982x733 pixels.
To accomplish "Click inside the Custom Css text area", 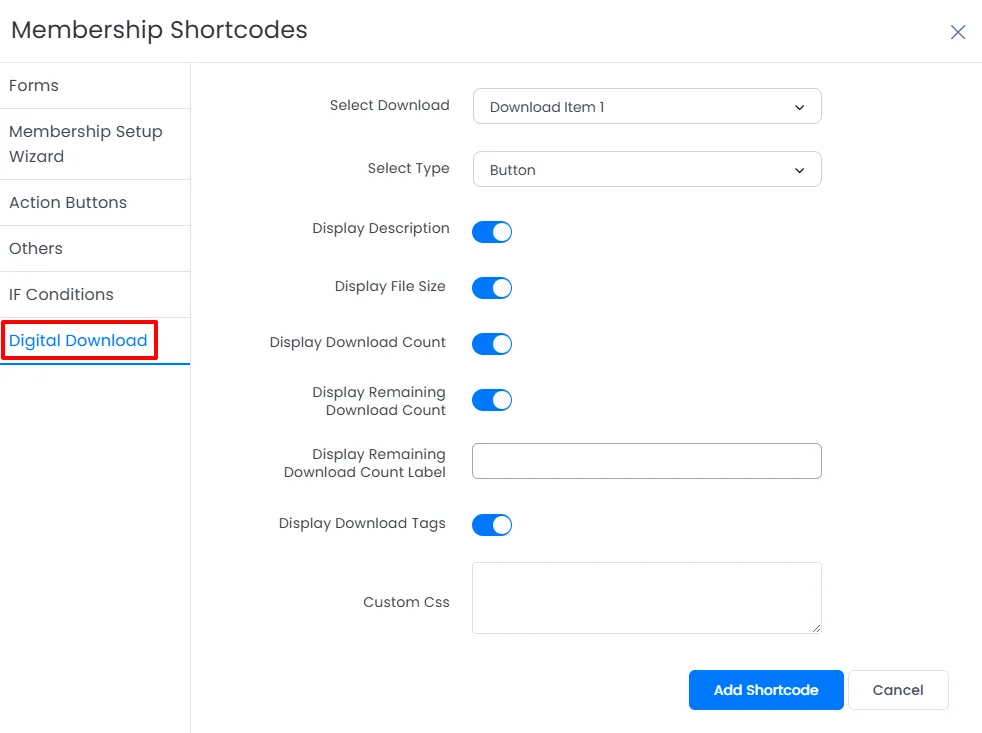I will click(646, 596).
